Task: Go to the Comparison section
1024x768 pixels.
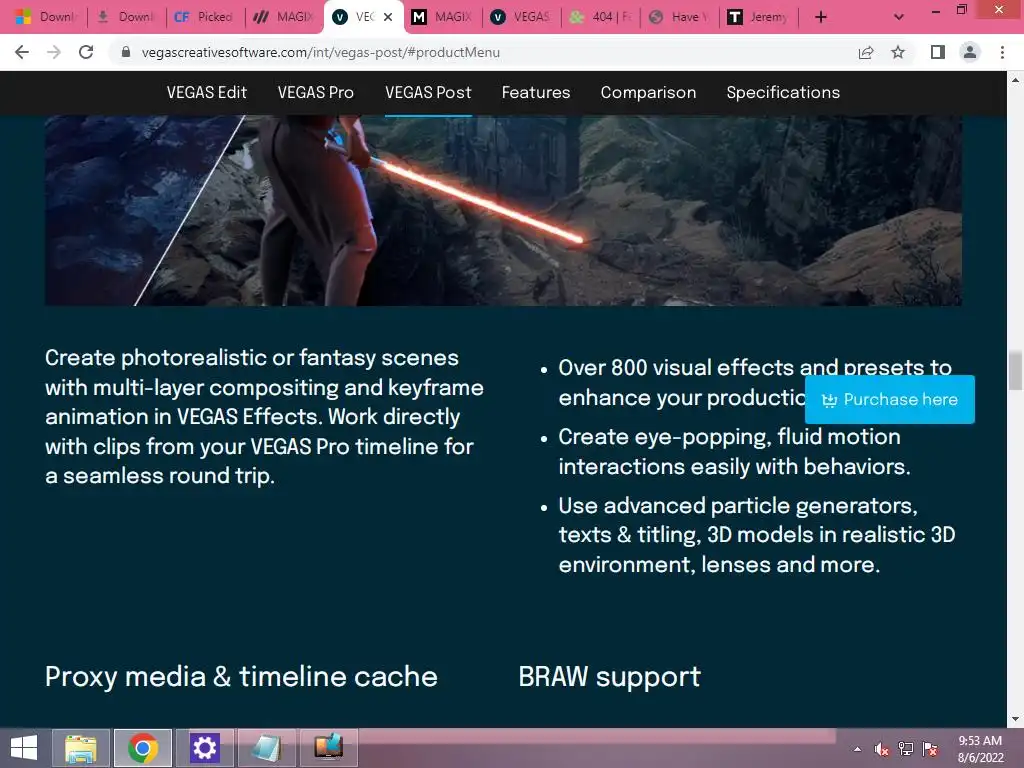Action: 648,93
